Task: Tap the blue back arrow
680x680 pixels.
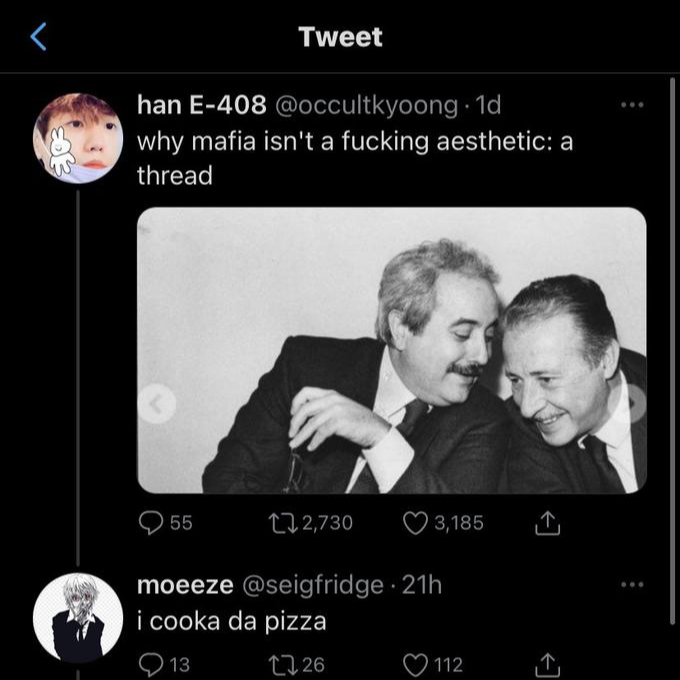Action: tap(38, 38)
